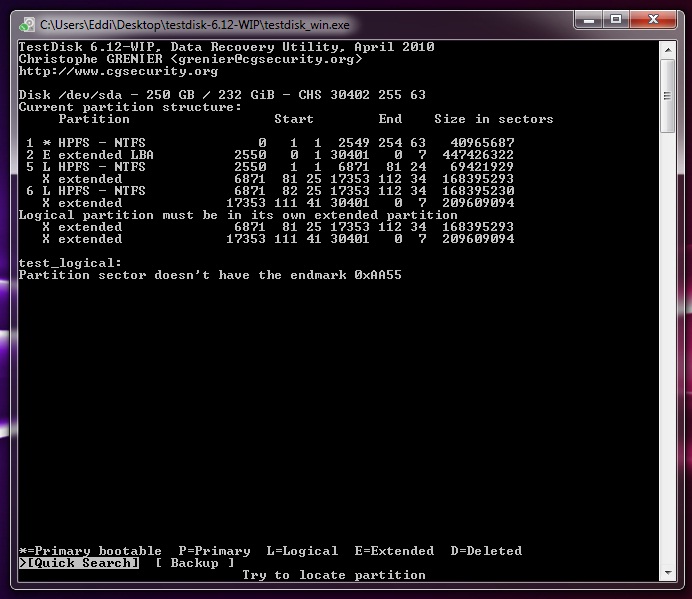Click the 'P=Primary' legend entry
Image resolution: width=692 pixels, height=599 pixels.
(x=214, y=551)
